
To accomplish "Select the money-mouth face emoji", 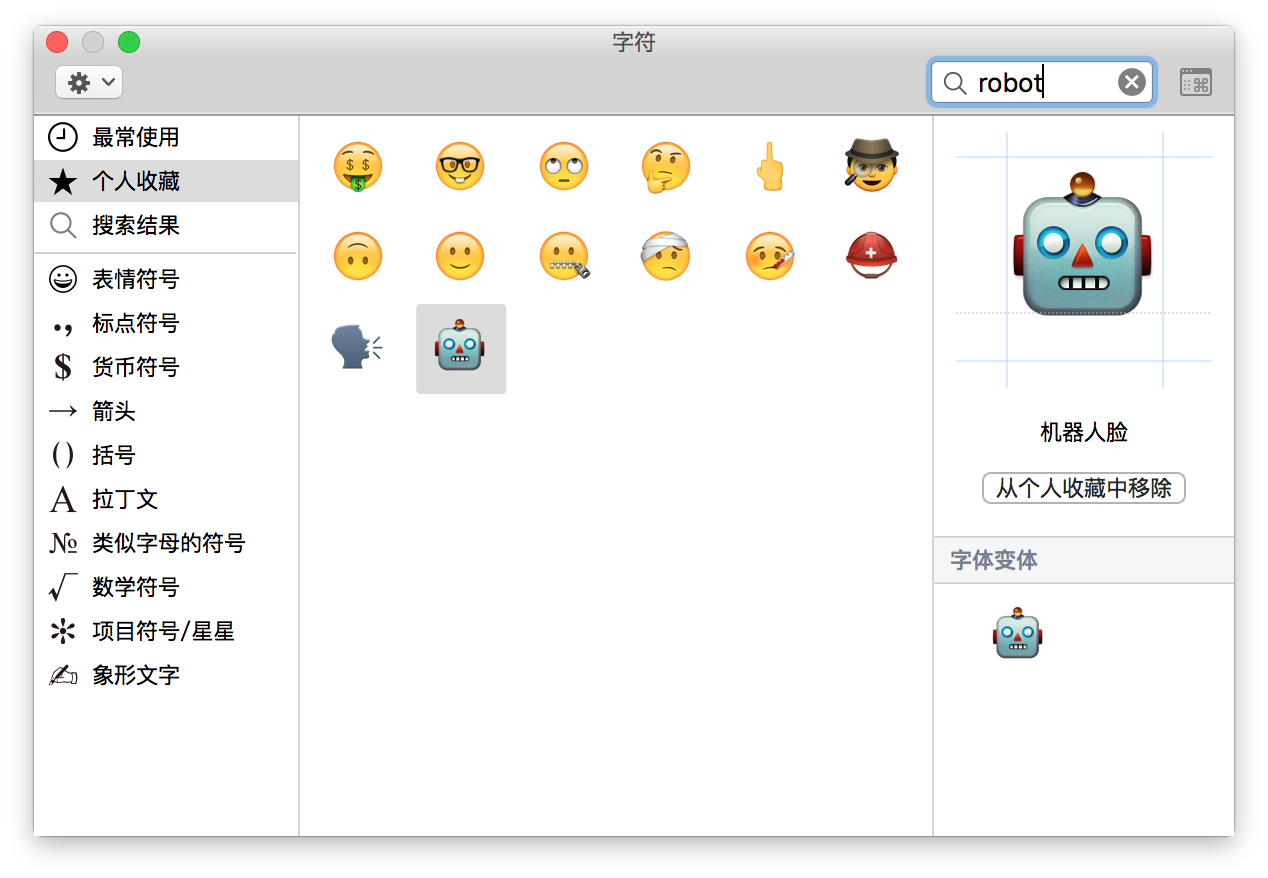I will 358,168.
